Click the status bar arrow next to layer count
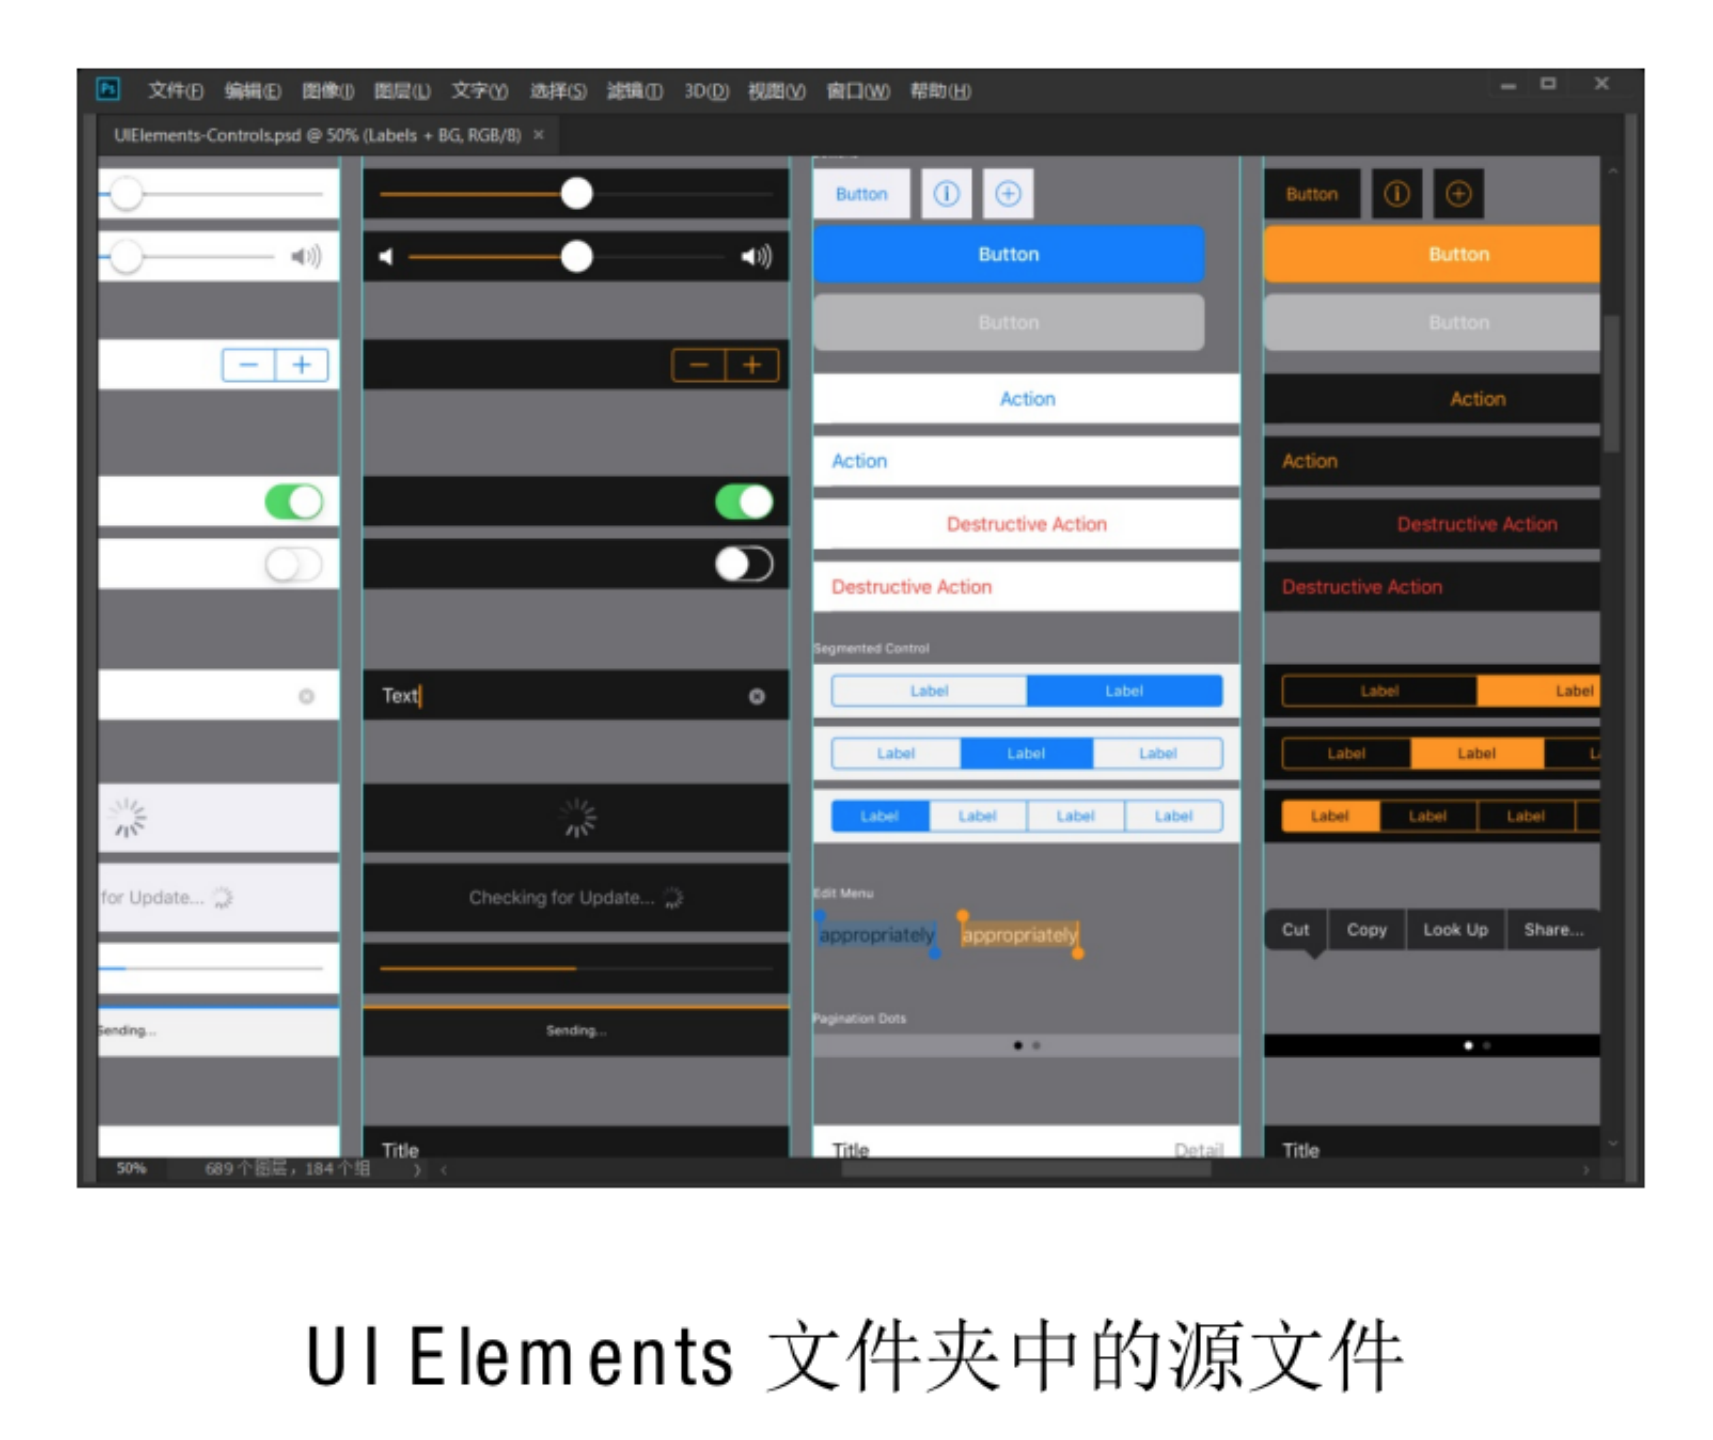The image size is (1713, 1440). pyautogui.click(x=417, y=1168)
